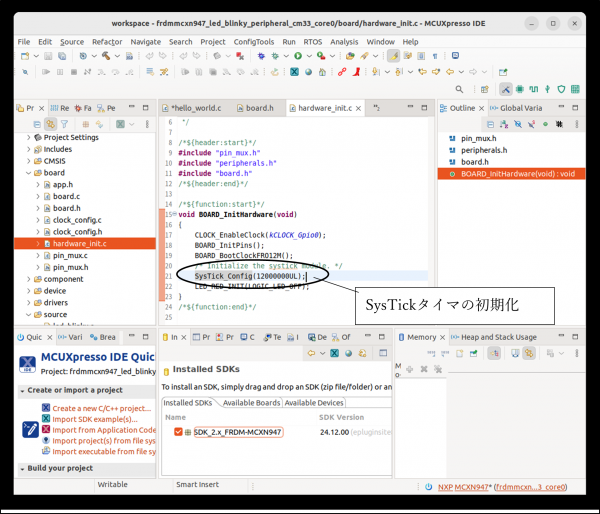600x514 pixels.
Task: Toggle Hide Fields in Outline view
Action: pos(518,124)
